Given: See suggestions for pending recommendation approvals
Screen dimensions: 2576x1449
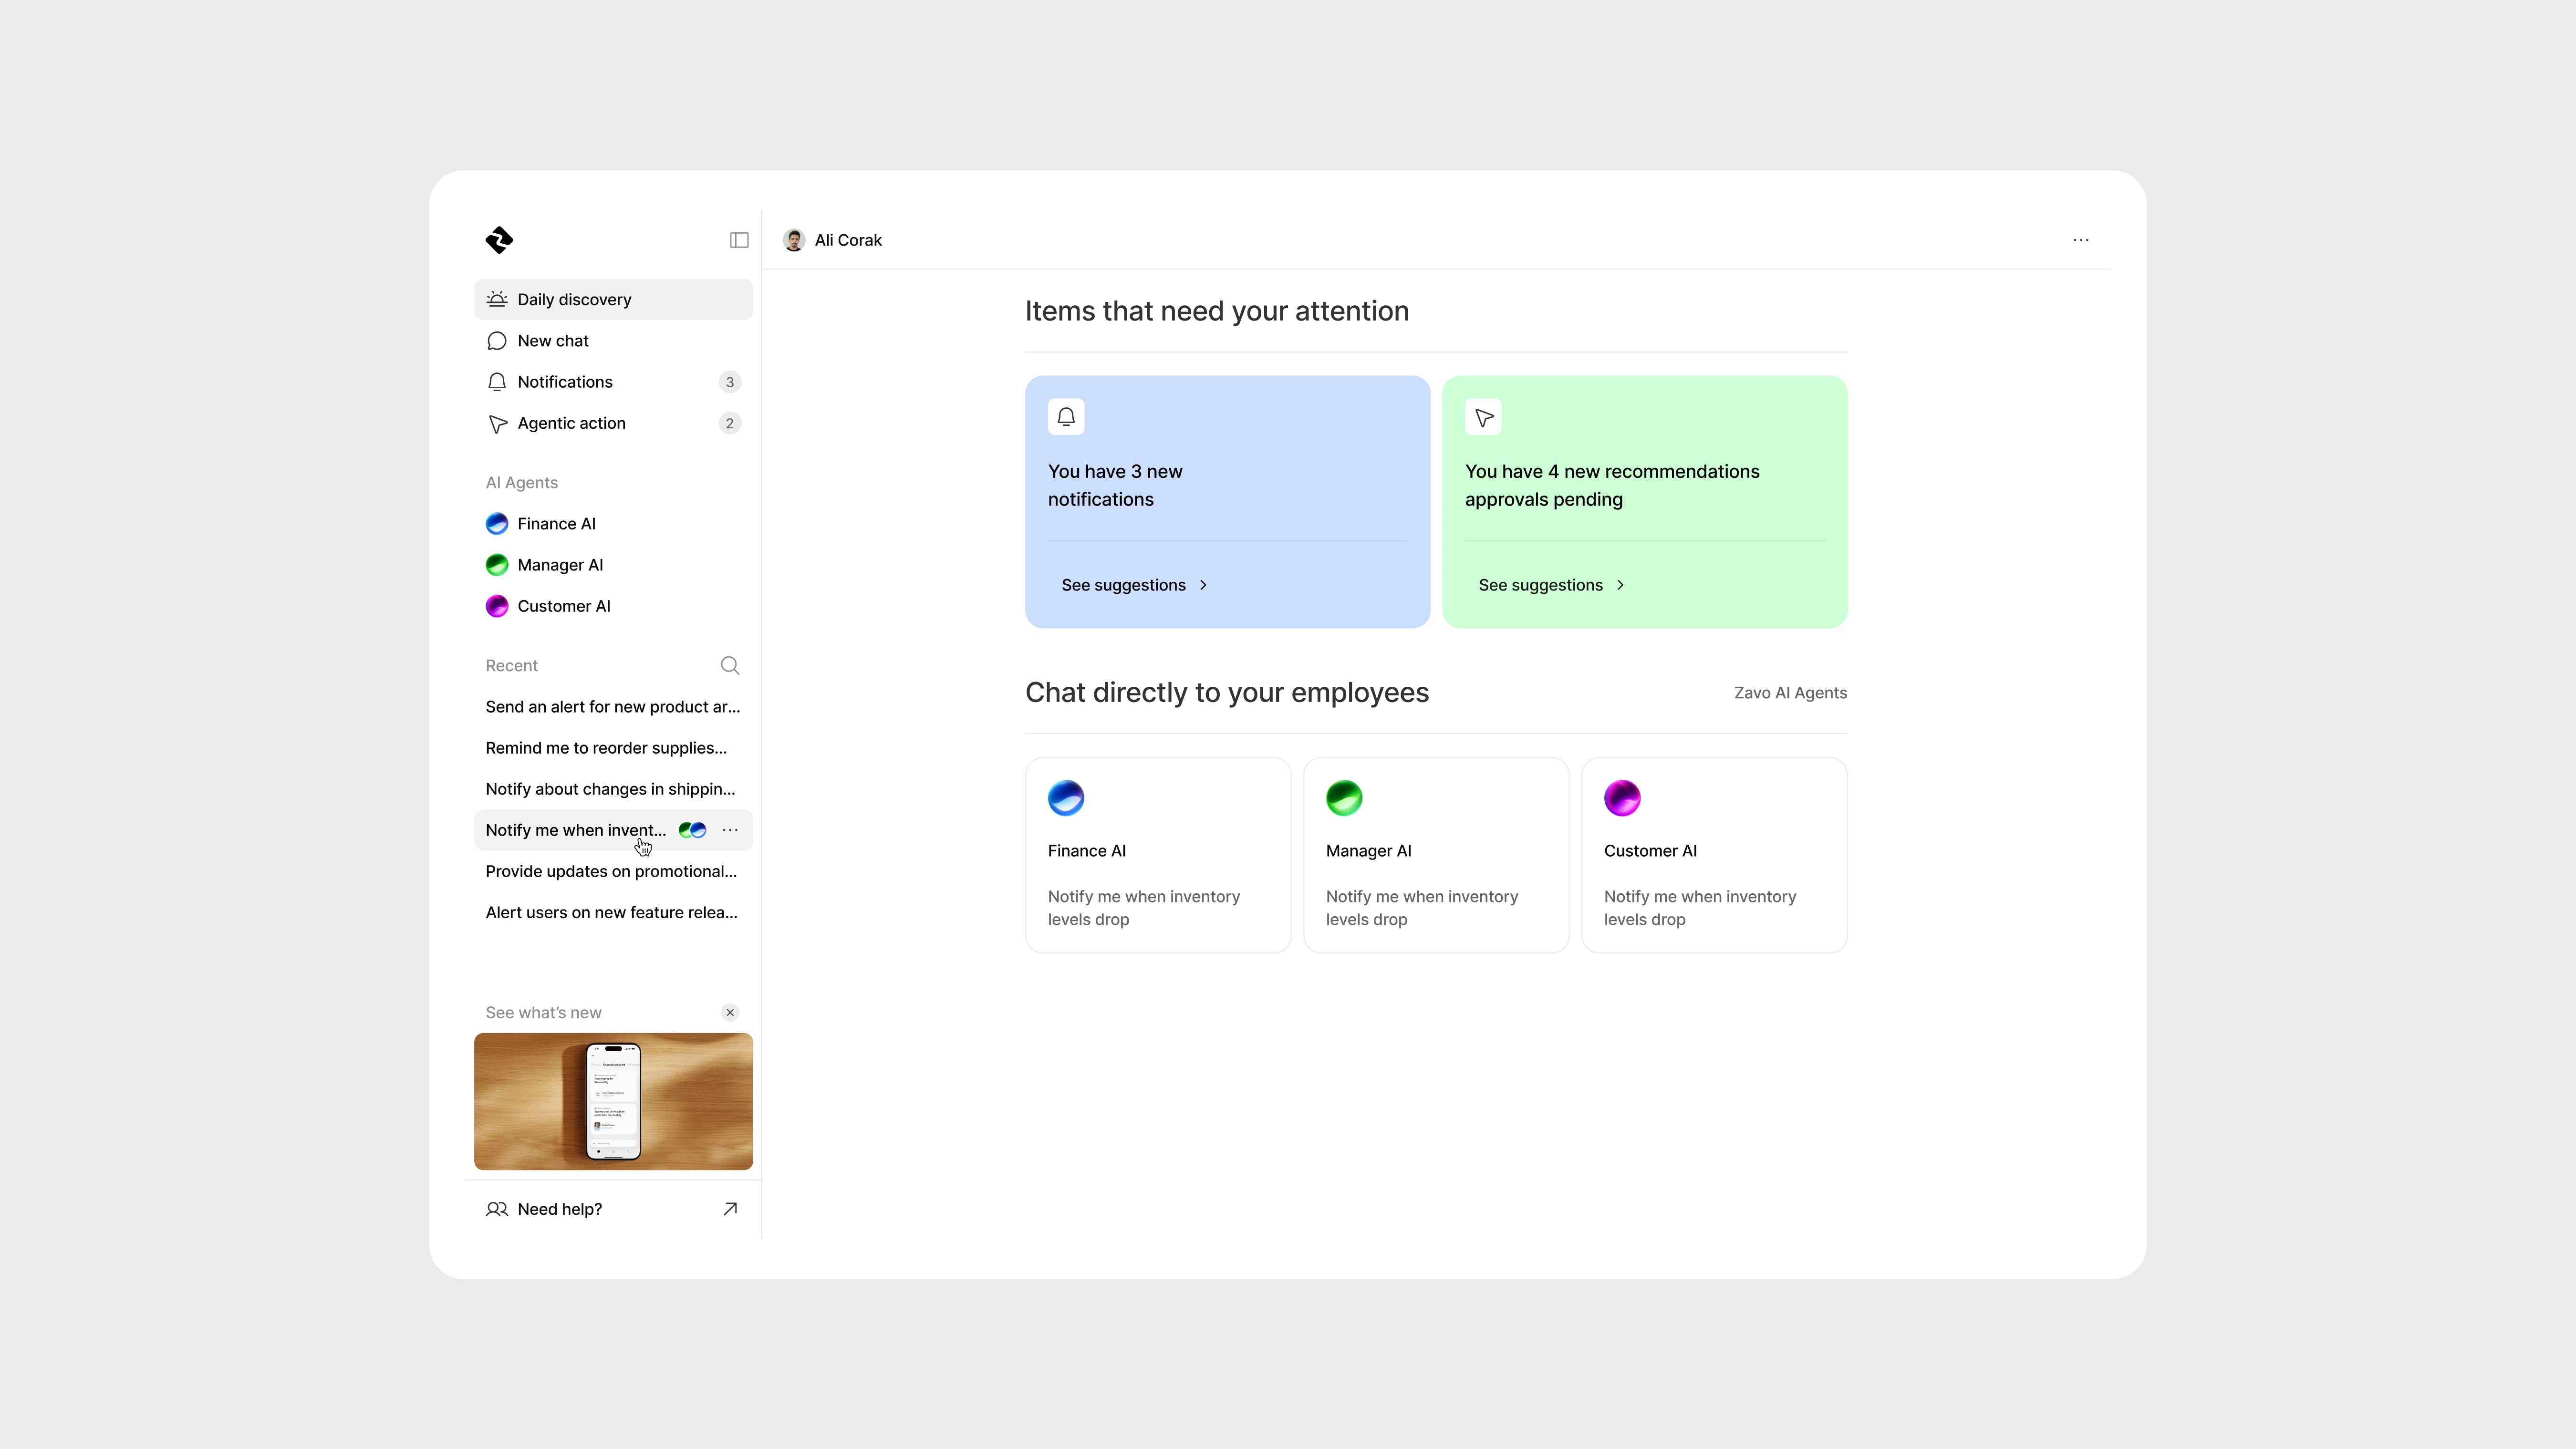Looking at the screenshot, I should pos(1551,585).
